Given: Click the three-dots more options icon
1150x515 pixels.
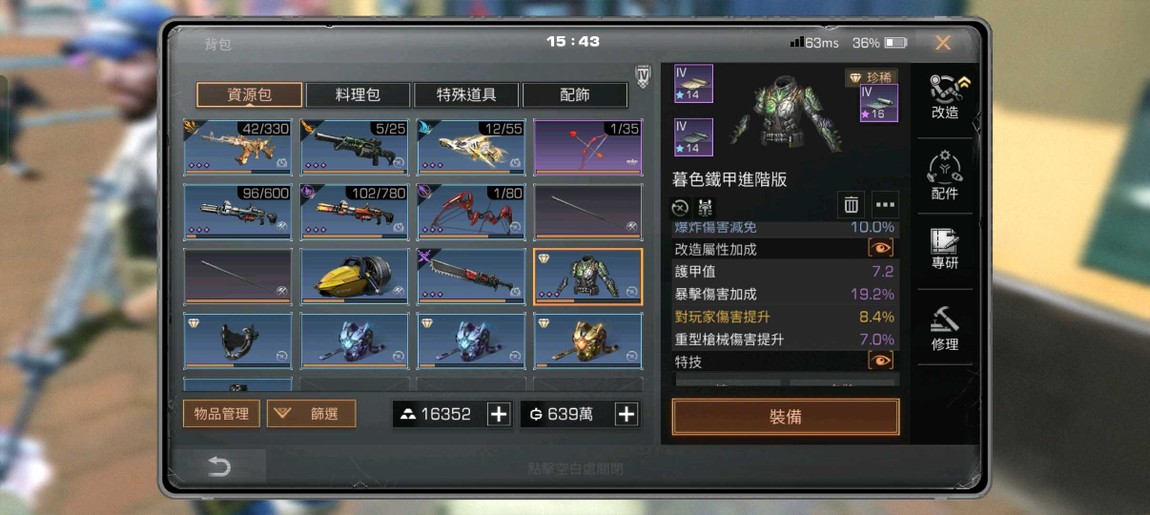Looking at the screenshot, I should coord(885,205).
